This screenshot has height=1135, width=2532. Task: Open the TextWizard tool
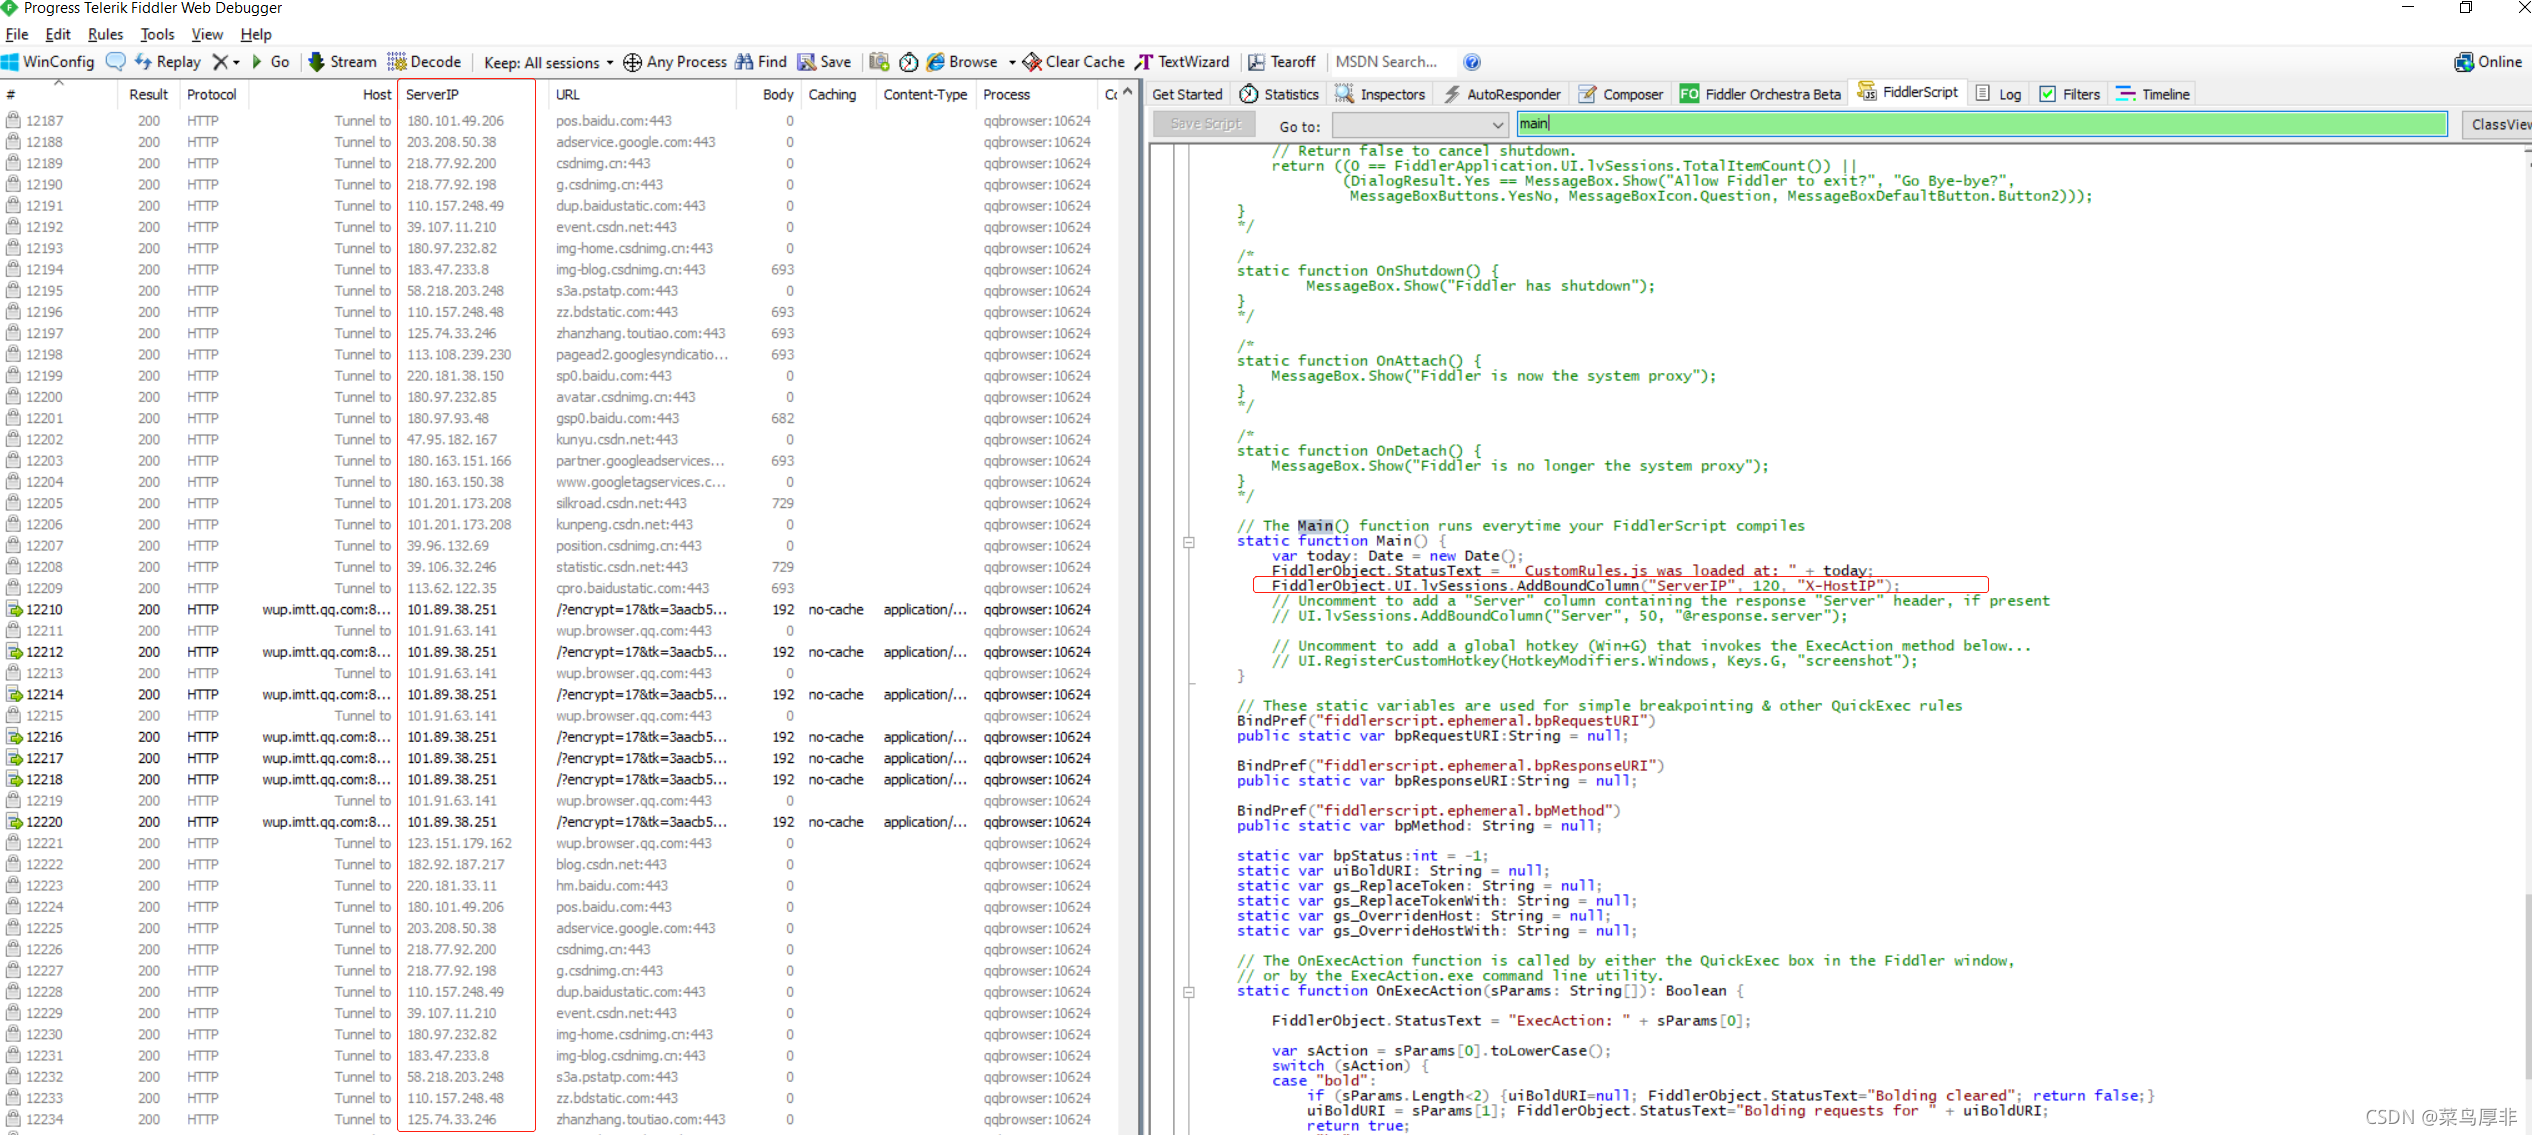coord(1182,62)
